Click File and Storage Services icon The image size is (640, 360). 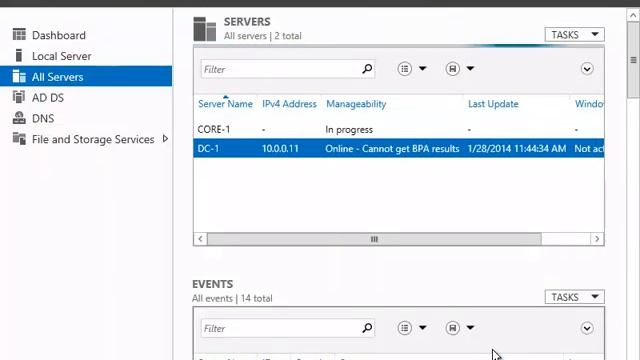point(19,139)
